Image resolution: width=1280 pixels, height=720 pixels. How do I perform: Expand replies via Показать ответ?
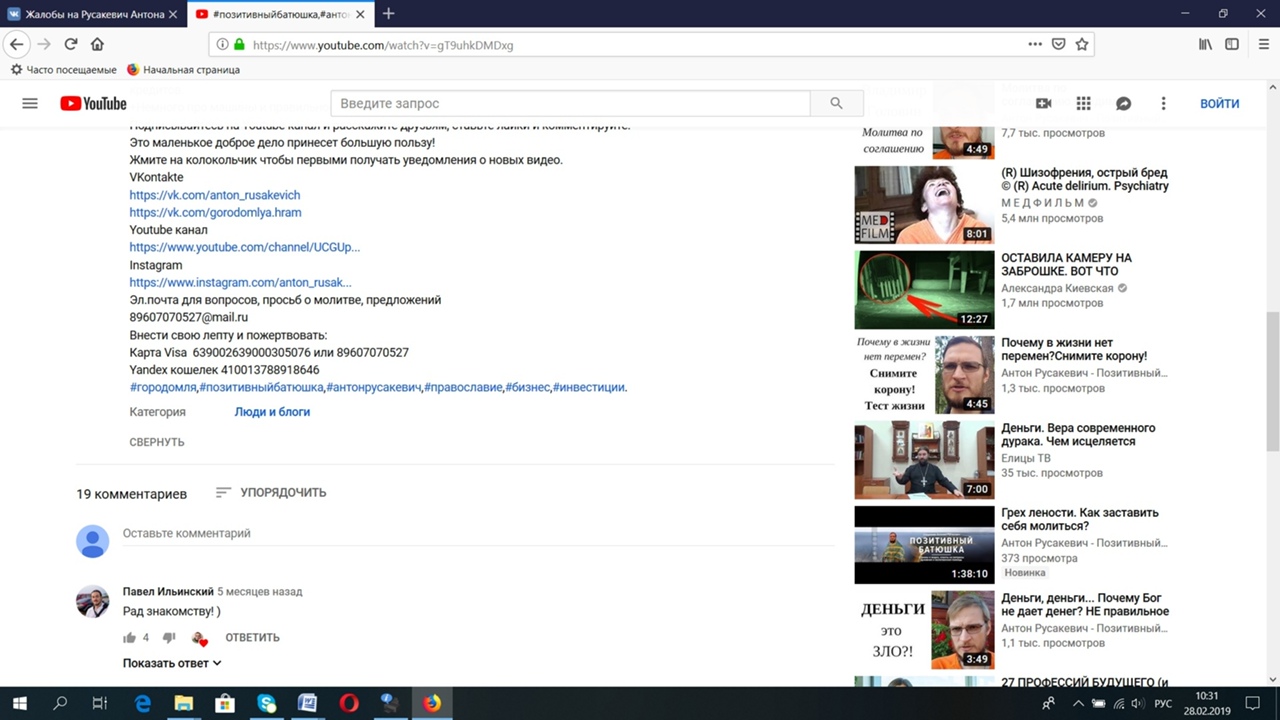[171, 663]
